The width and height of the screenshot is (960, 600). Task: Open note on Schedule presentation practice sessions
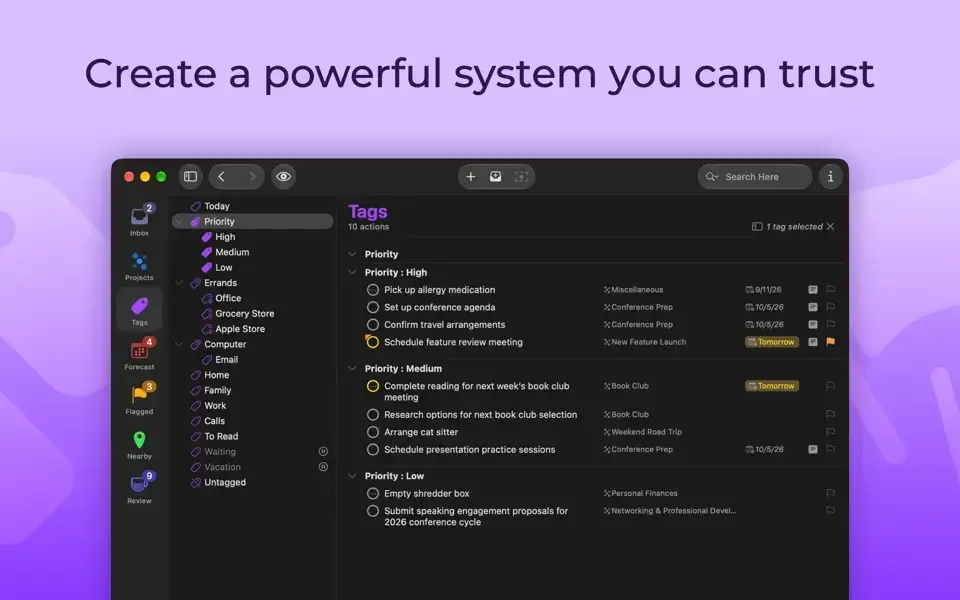coord(812,449)
